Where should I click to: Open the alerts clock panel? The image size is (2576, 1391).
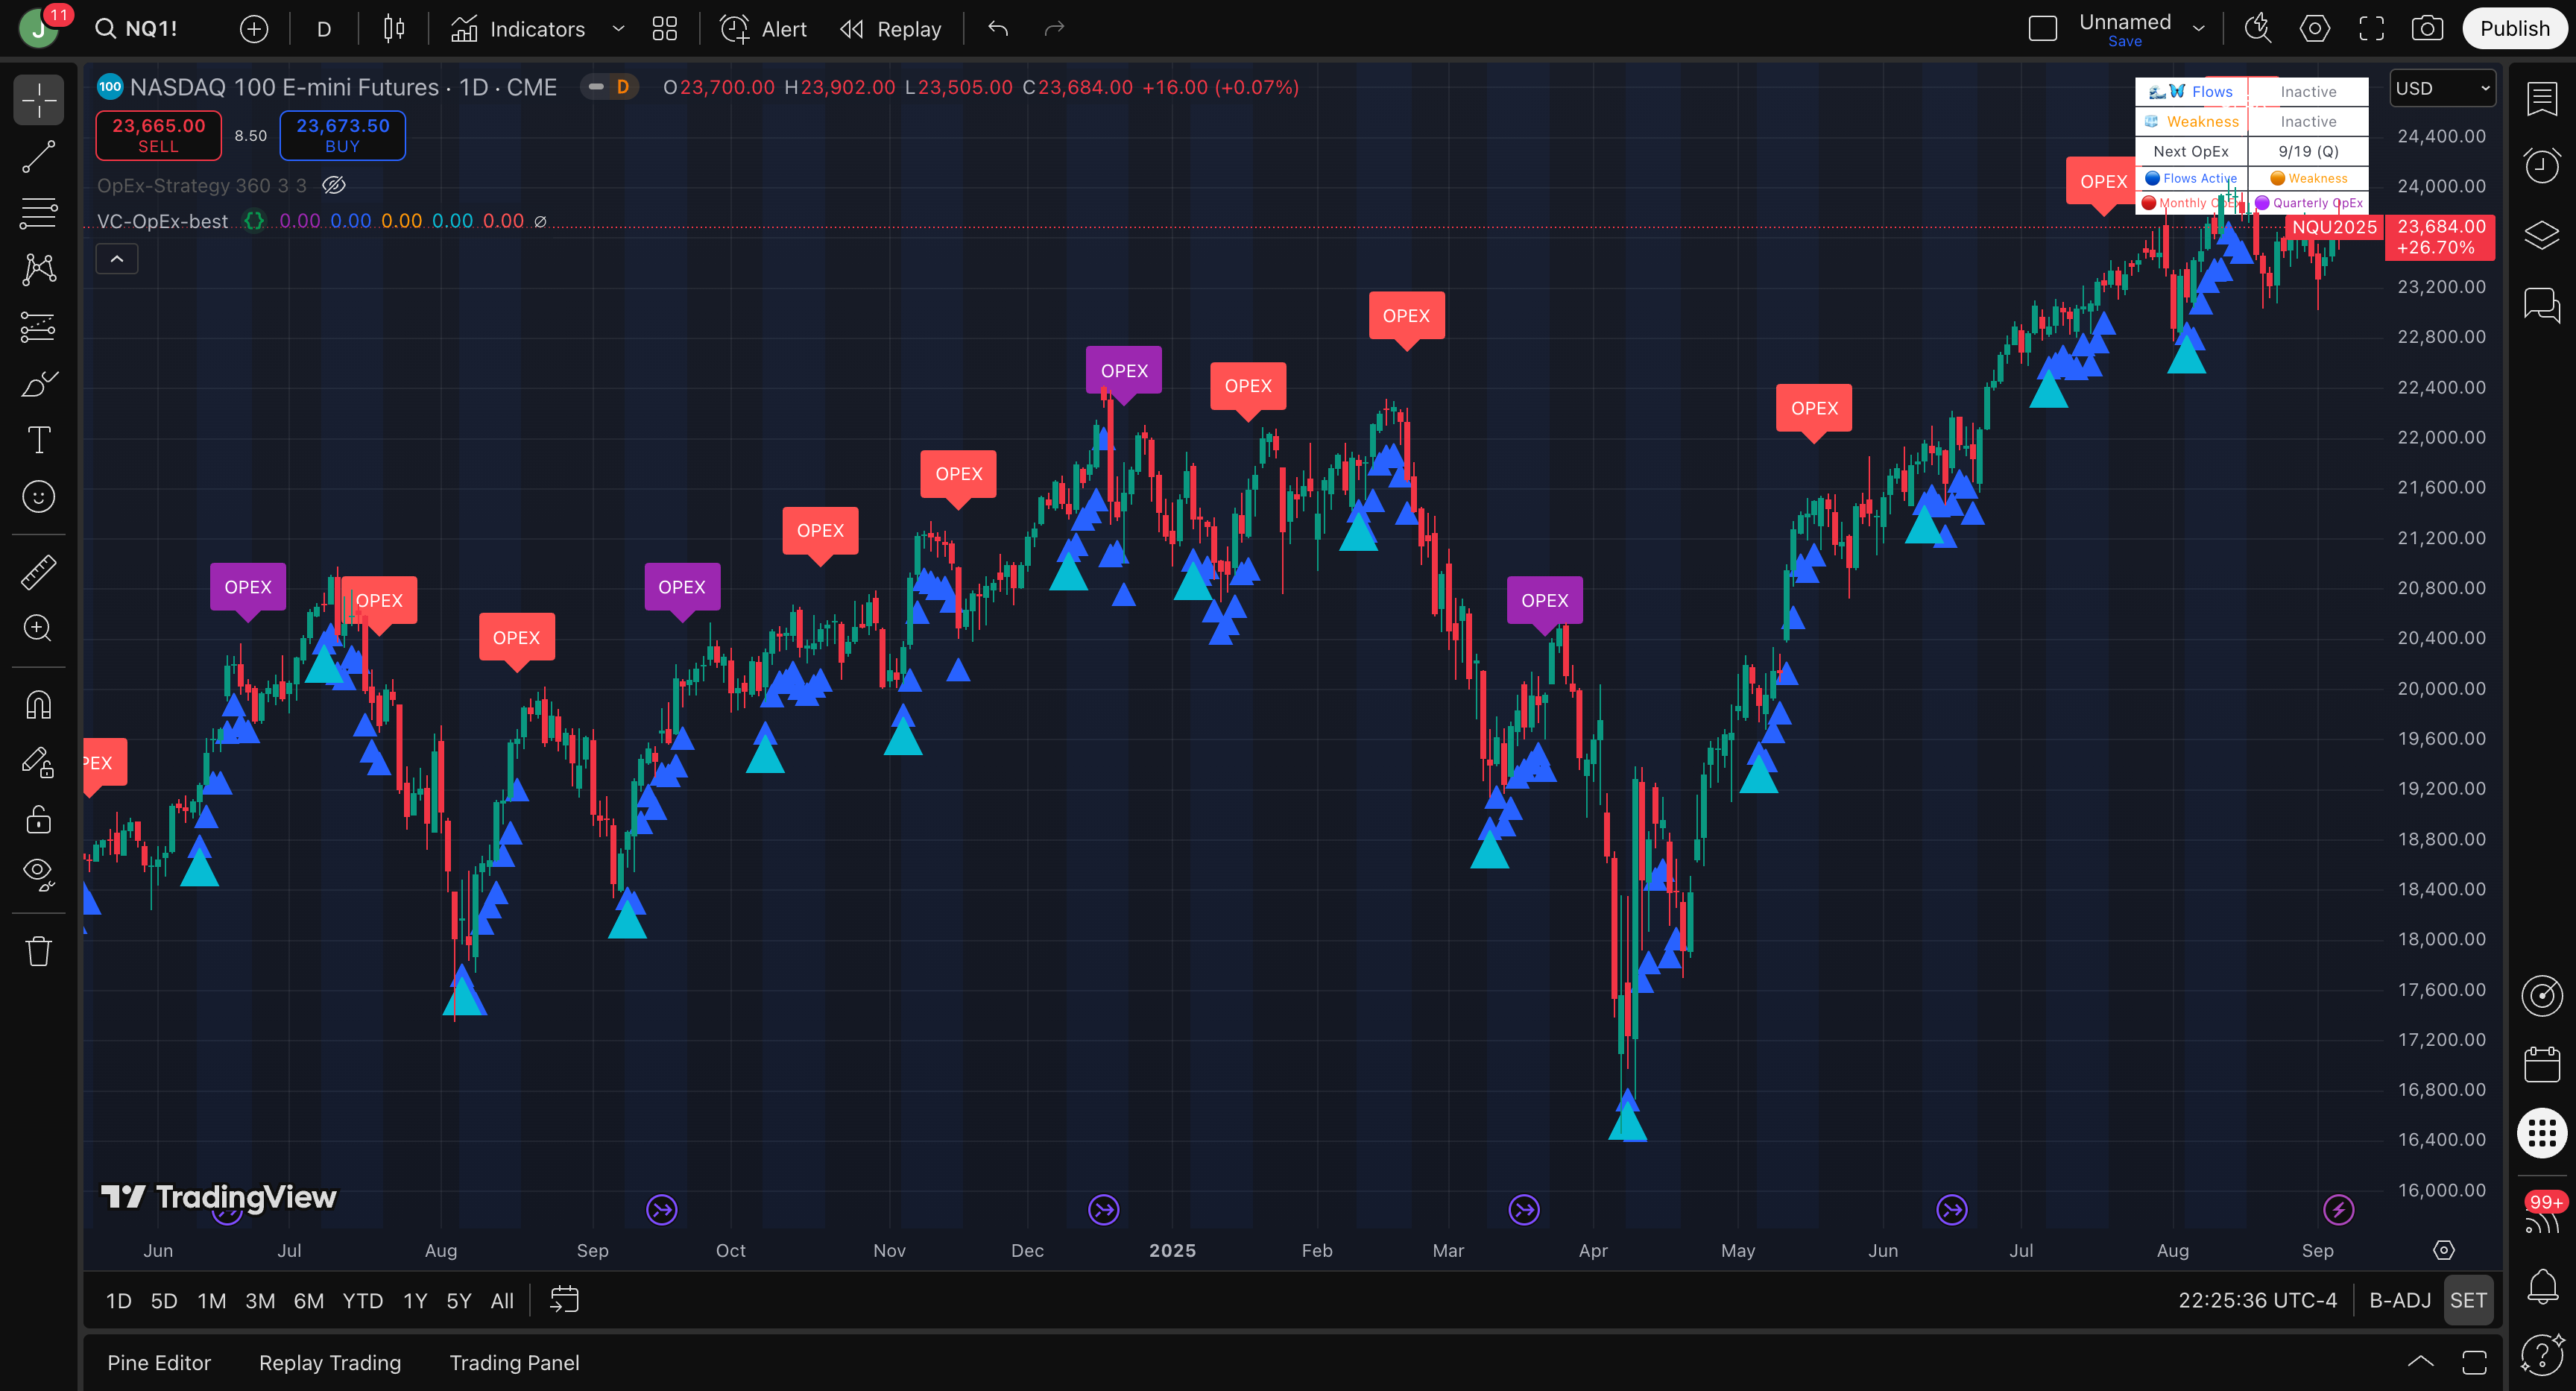point(2542,165)
